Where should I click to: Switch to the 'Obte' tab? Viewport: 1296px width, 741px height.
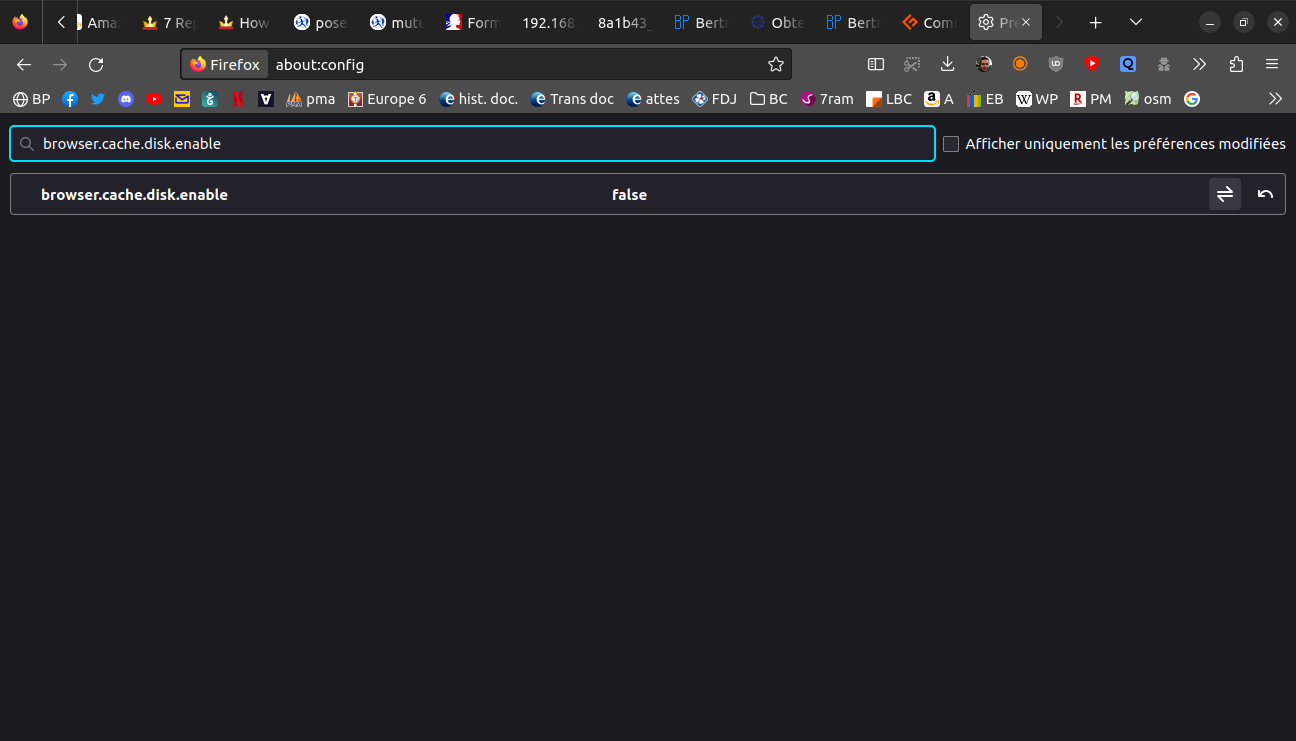tap(777, 22)
